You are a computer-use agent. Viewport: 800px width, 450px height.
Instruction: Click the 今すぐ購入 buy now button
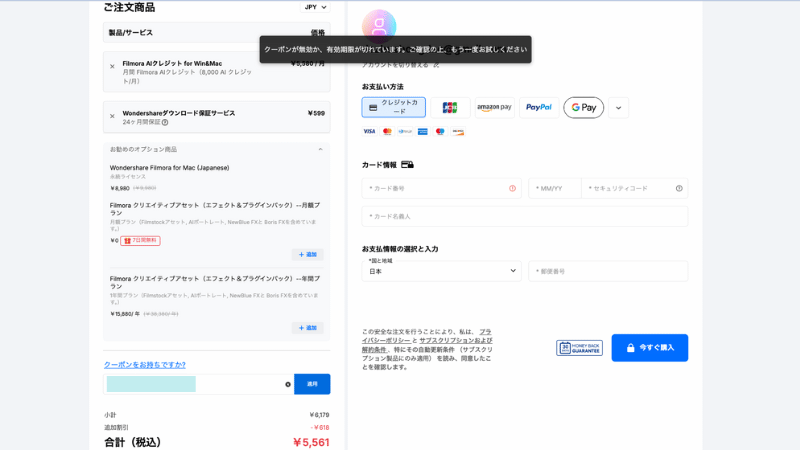[649, 347]
